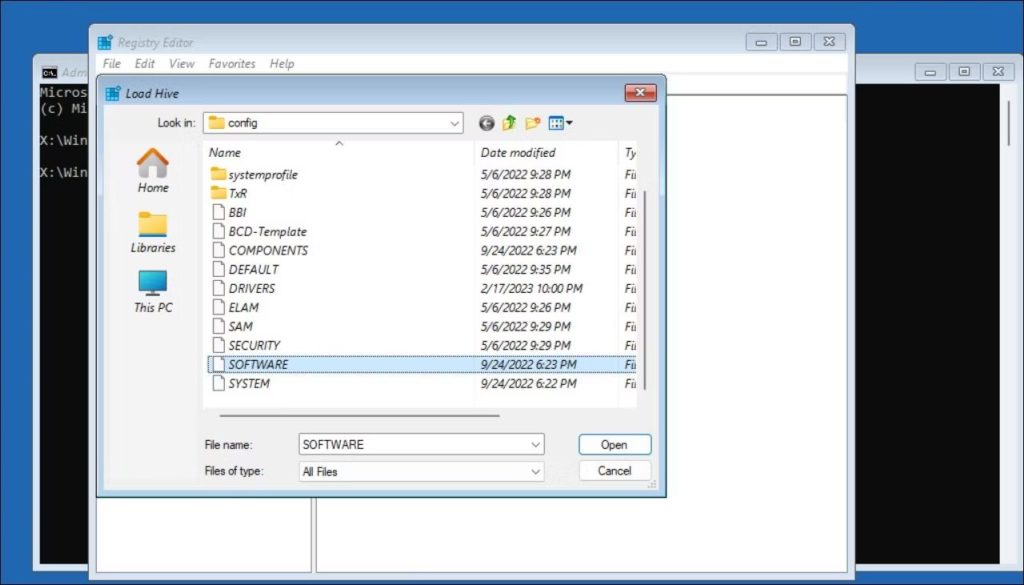Open the File menu in Registry Editor
1024x585 pixels.
pyautogui.click(x=113, y=63)
